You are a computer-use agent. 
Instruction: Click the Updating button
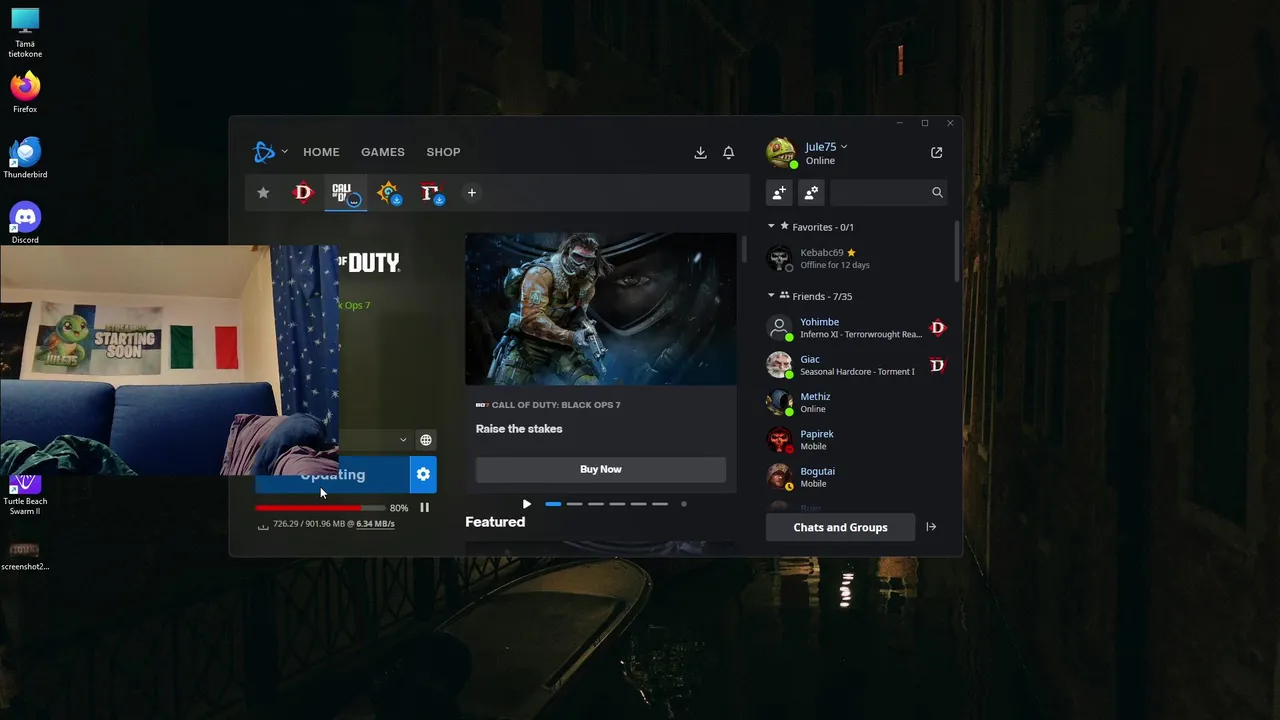(x=333, y=475)
